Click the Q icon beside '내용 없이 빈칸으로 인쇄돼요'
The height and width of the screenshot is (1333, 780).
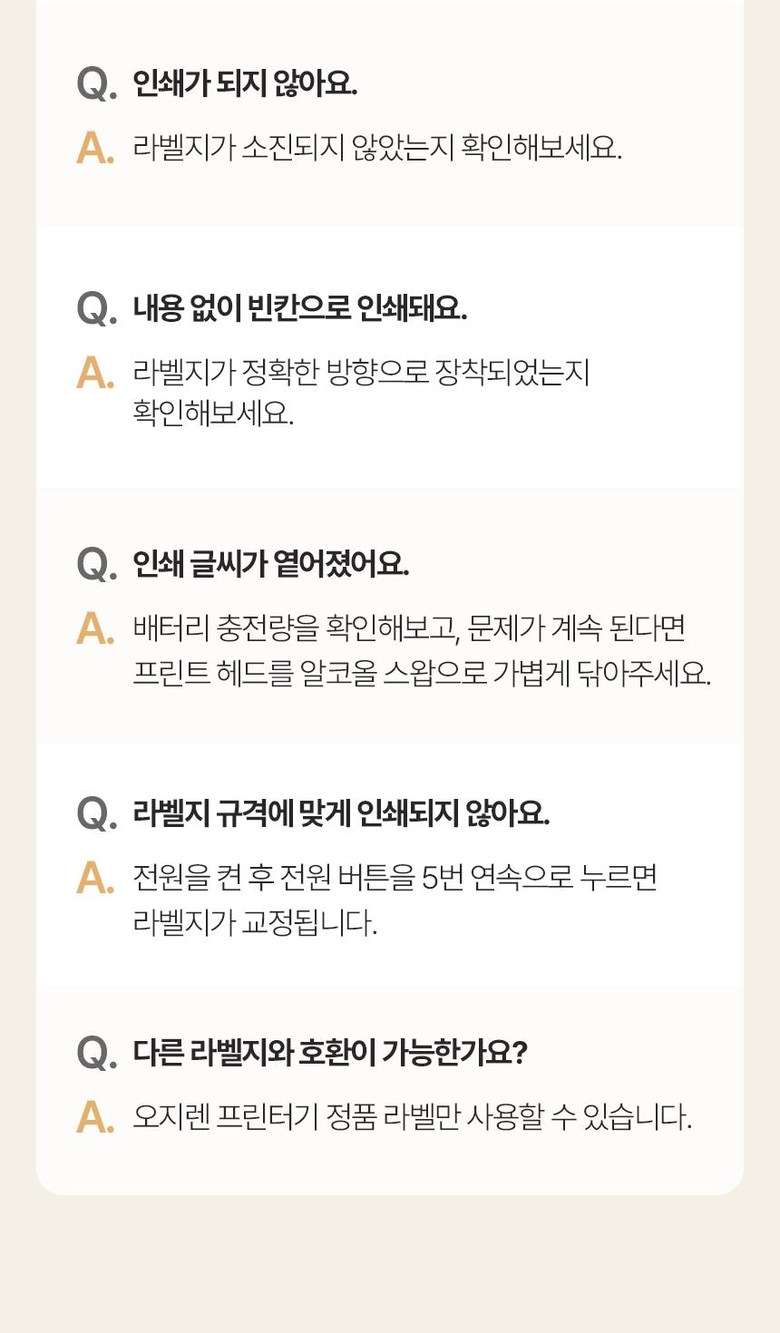pos(96,310)
